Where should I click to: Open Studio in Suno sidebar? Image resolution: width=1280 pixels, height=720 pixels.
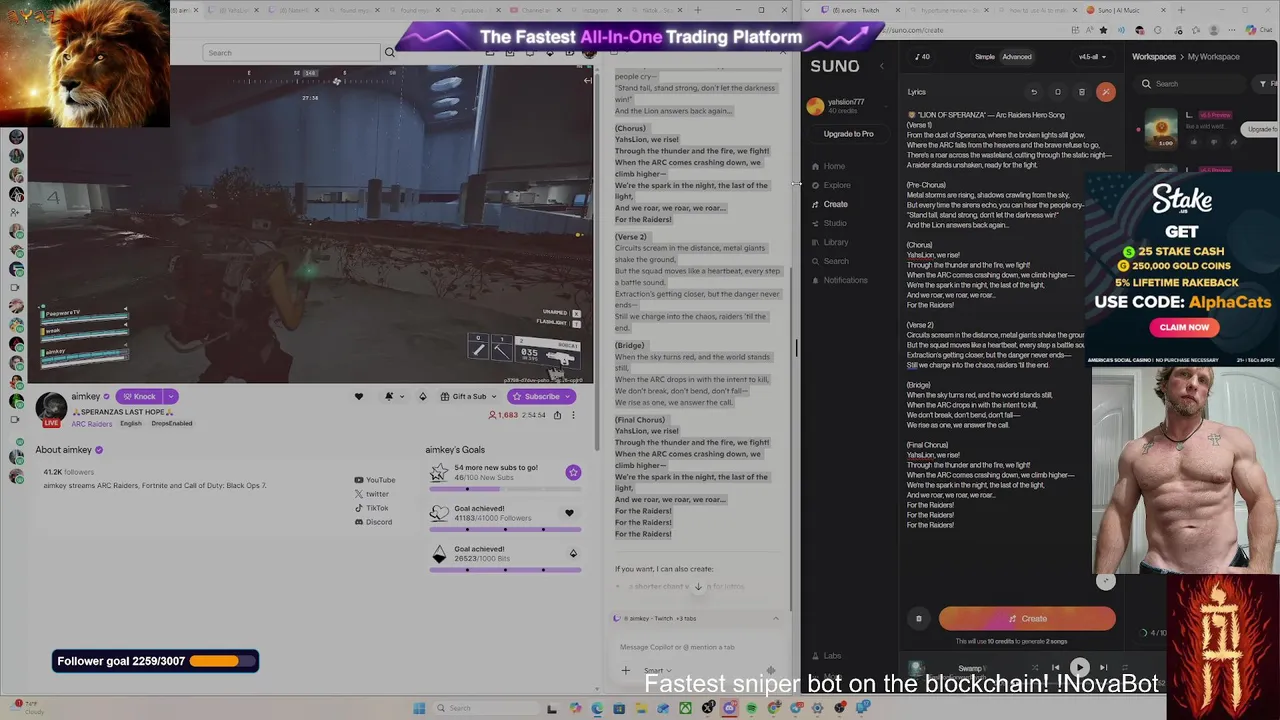pos(829,223)
